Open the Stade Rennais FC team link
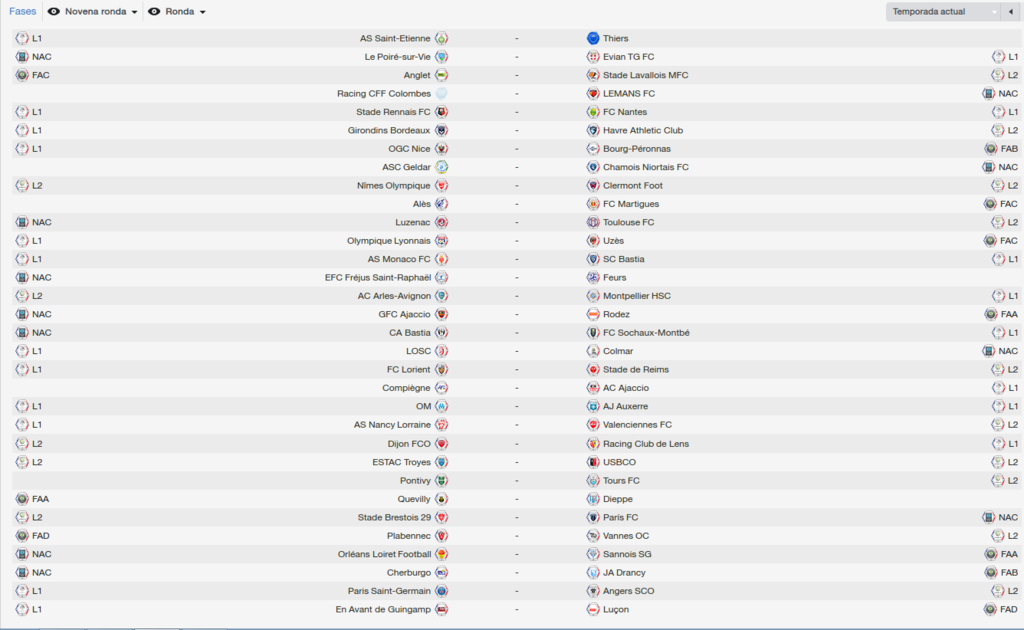Viewport: 1024px width, 630px height. pos(393,112)
